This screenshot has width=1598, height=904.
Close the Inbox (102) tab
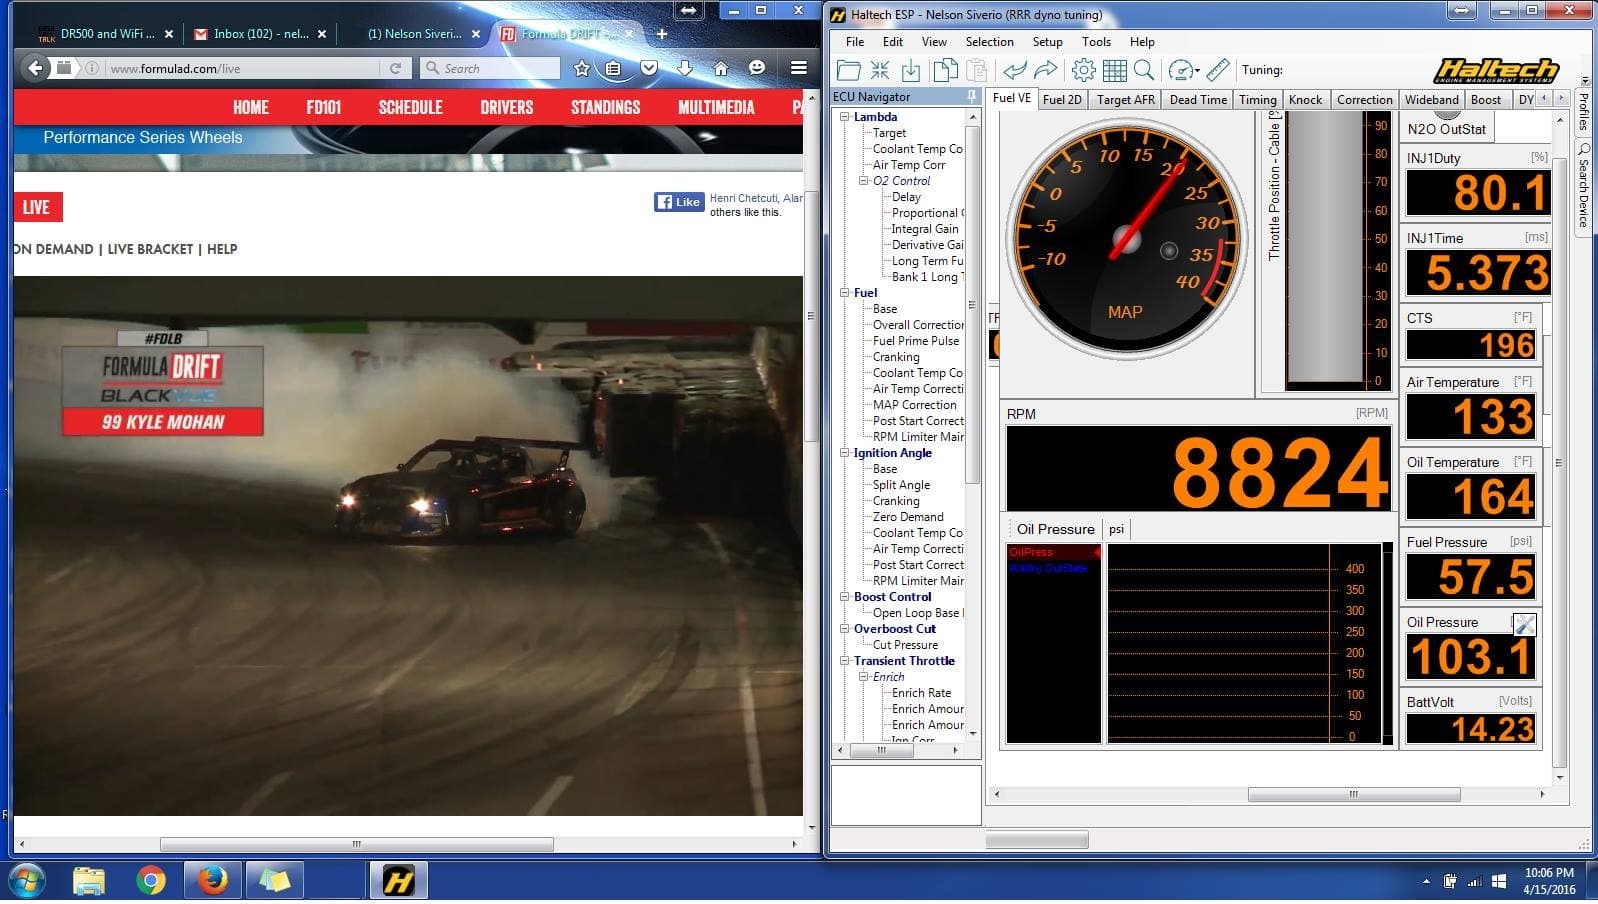(x=322, y=34)
